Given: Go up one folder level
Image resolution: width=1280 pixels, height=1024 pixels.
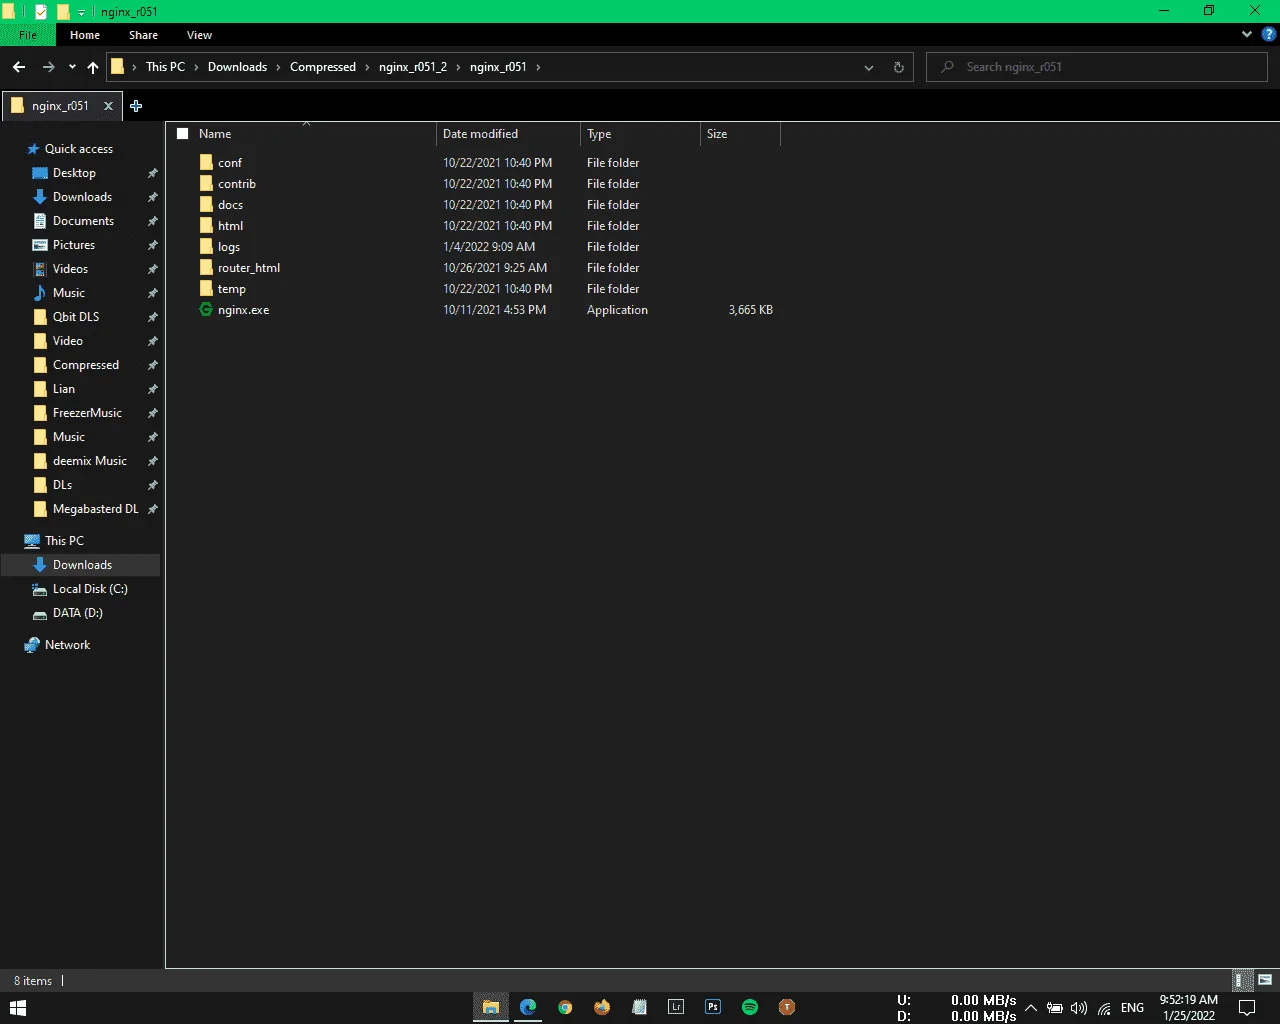Looking at the screenshot, I should coord(93,67).
